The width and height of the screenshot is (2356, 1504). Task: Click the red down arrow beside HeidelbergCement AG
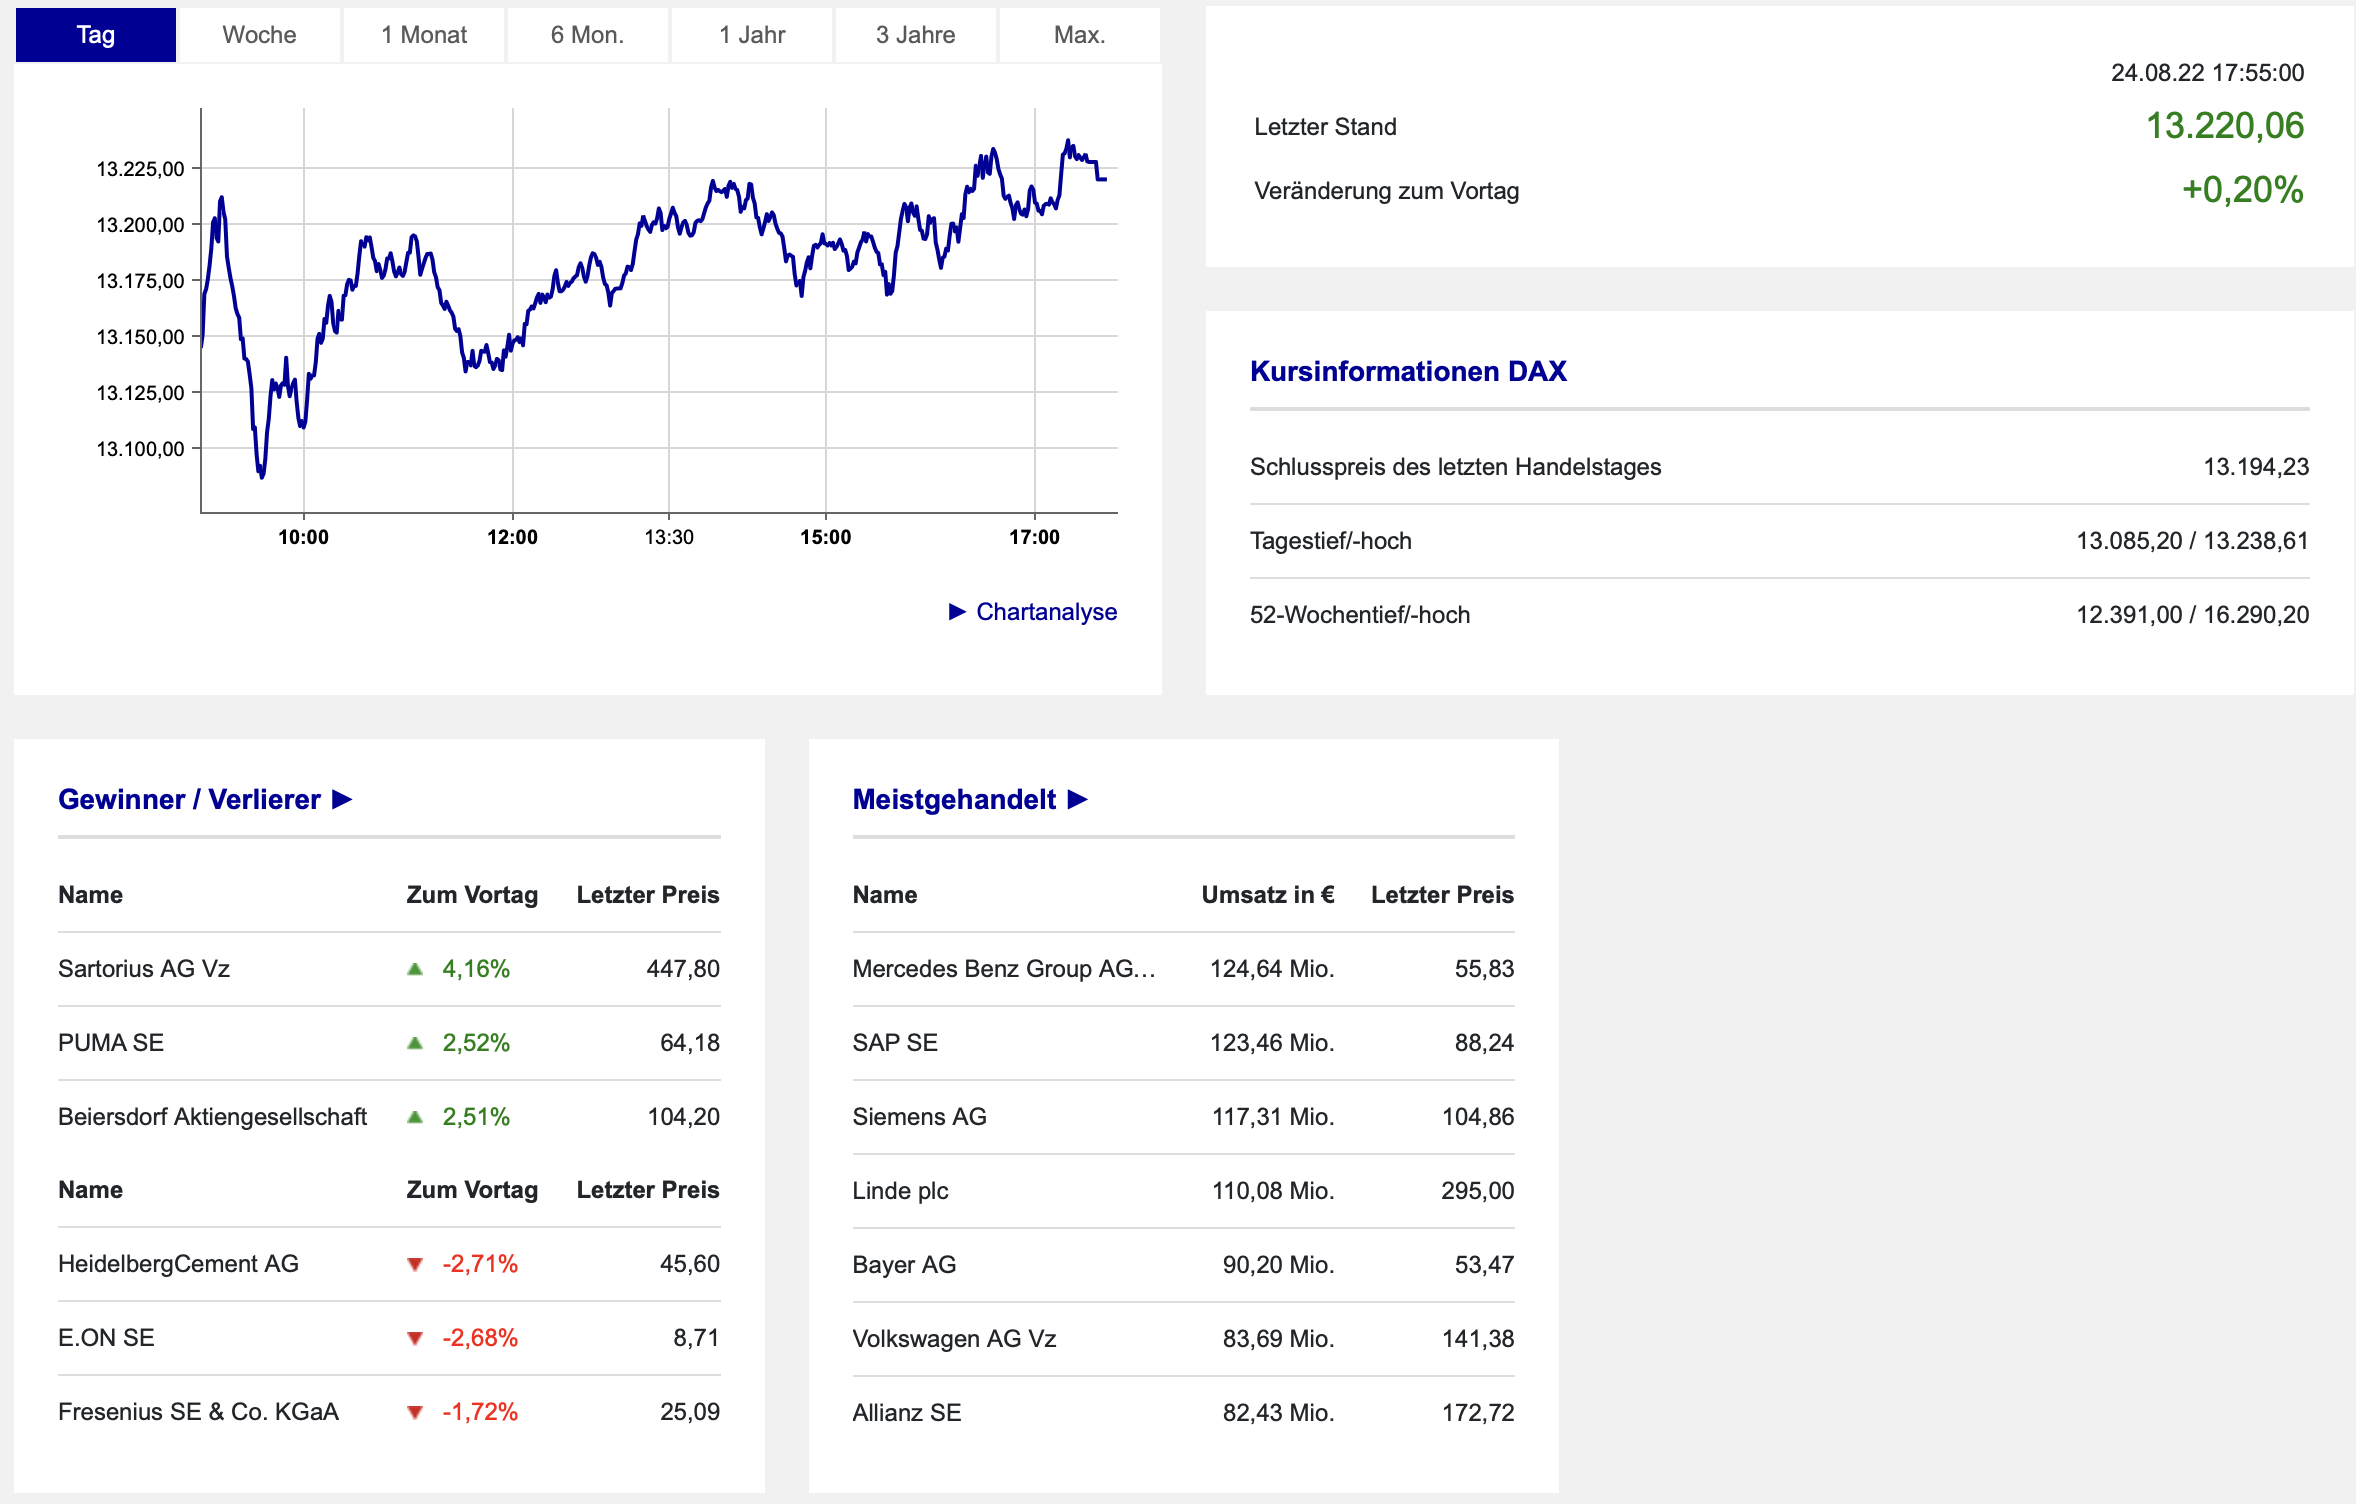(x=415, y=1265)
